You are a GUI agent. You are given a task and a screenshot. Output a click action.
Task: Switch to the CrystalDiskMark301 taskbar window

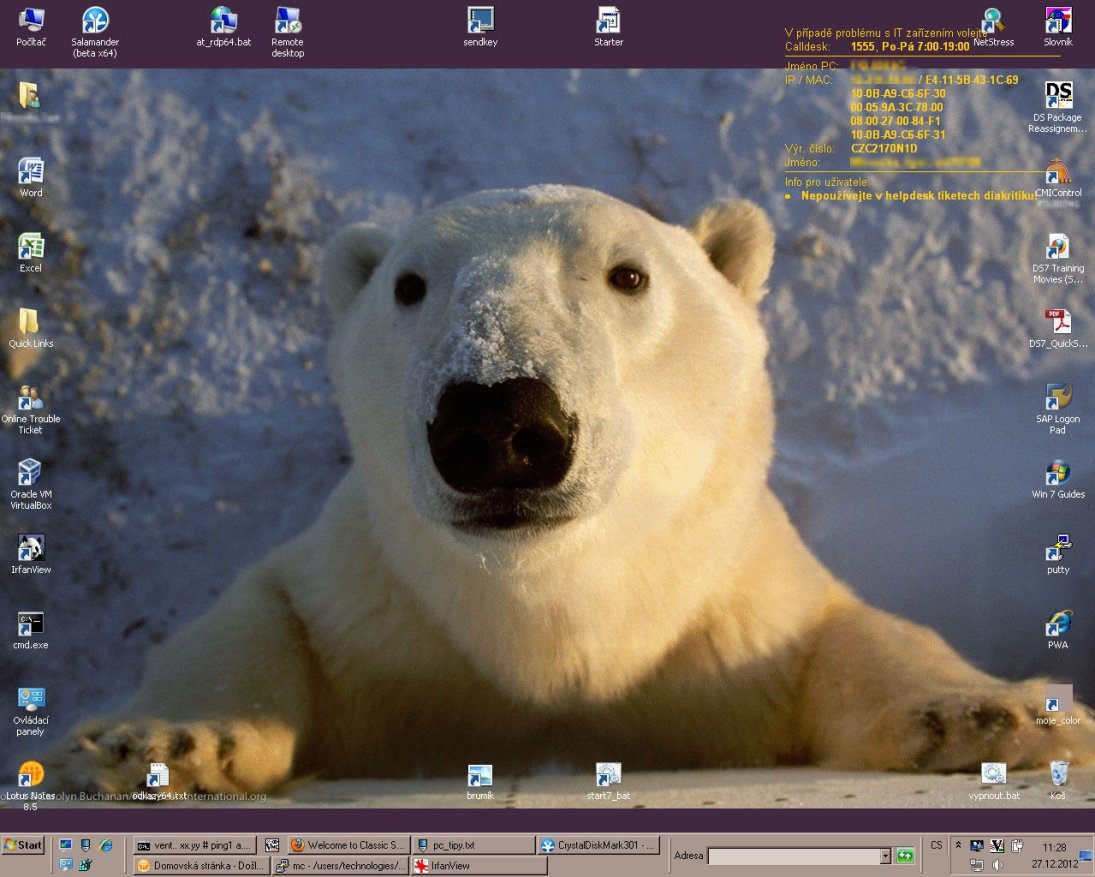tap(598, 846)
